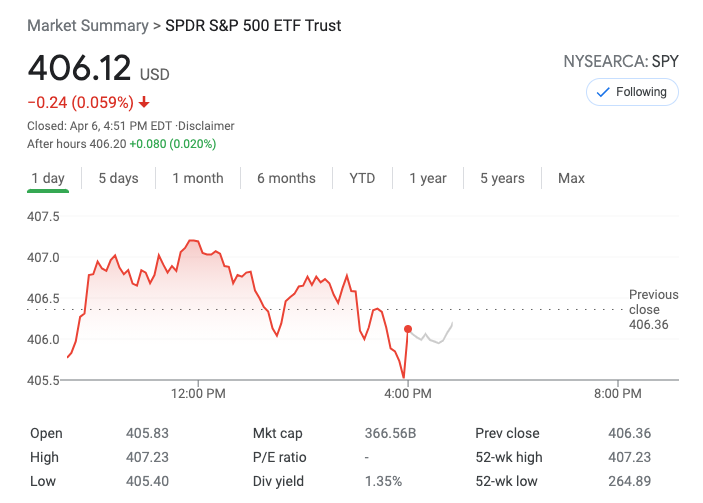This screenshot has width=703, height=503.
Task: Select the 1 day tab
Action: coord(48,178)
